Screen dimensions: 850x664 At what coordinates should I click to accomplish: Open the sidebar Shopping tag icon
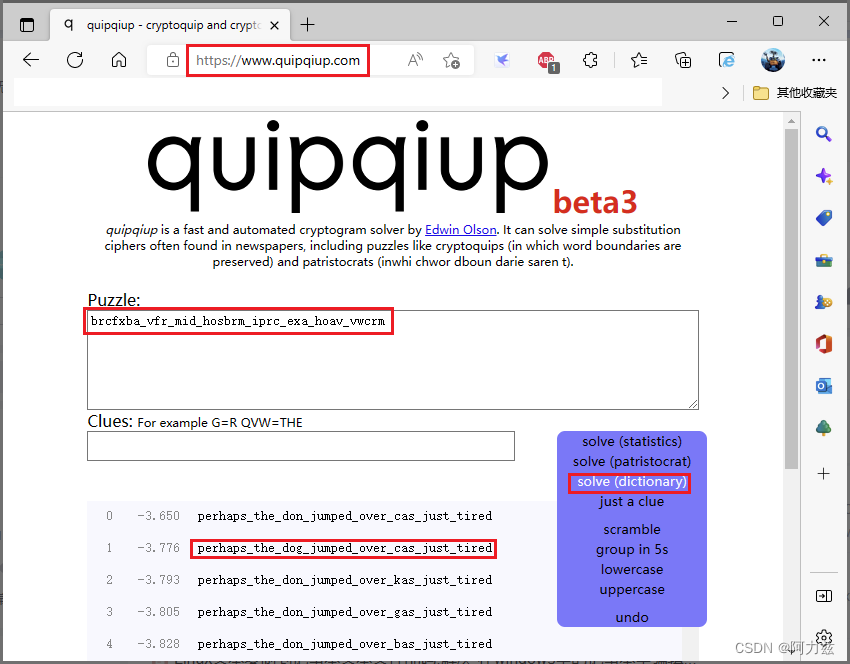click(824, 218)
